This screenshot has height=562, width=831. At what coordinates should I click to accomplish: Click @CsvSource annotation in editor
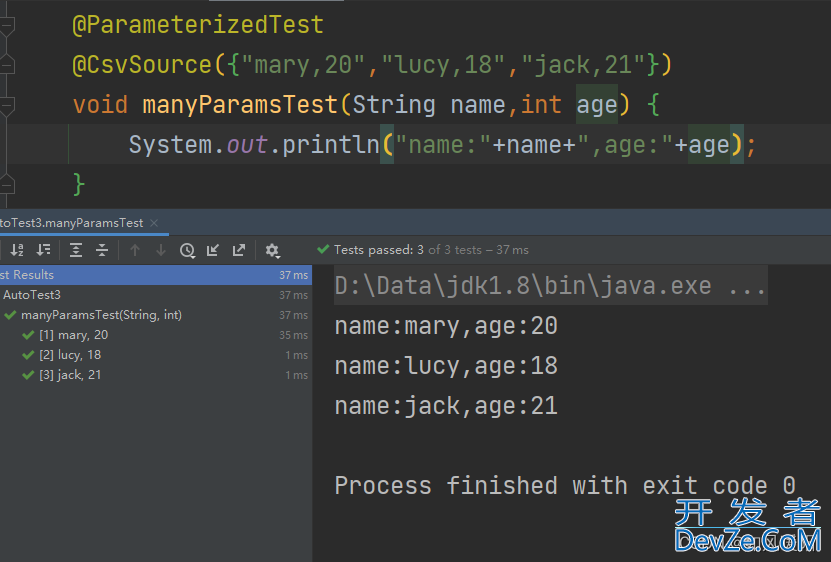click(142, 65)
